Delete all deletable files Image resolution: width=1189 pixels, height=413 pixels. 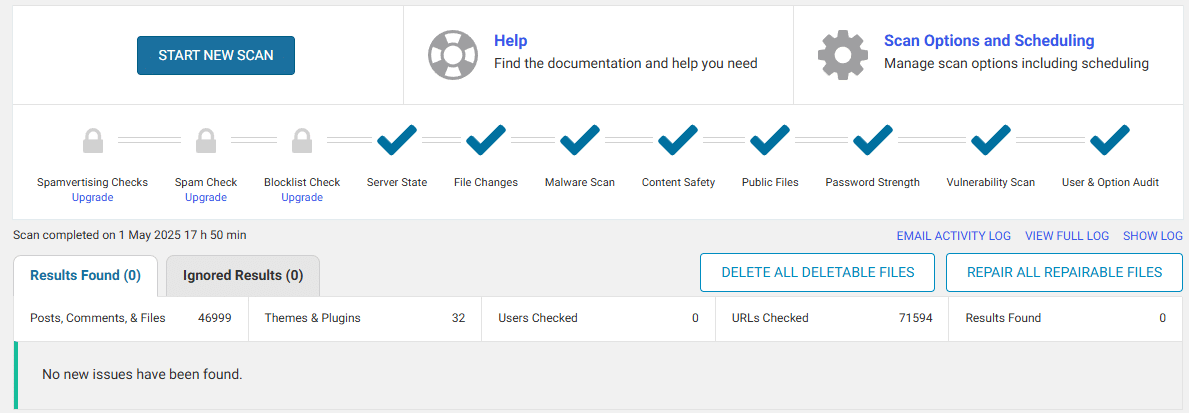[818, 273]
